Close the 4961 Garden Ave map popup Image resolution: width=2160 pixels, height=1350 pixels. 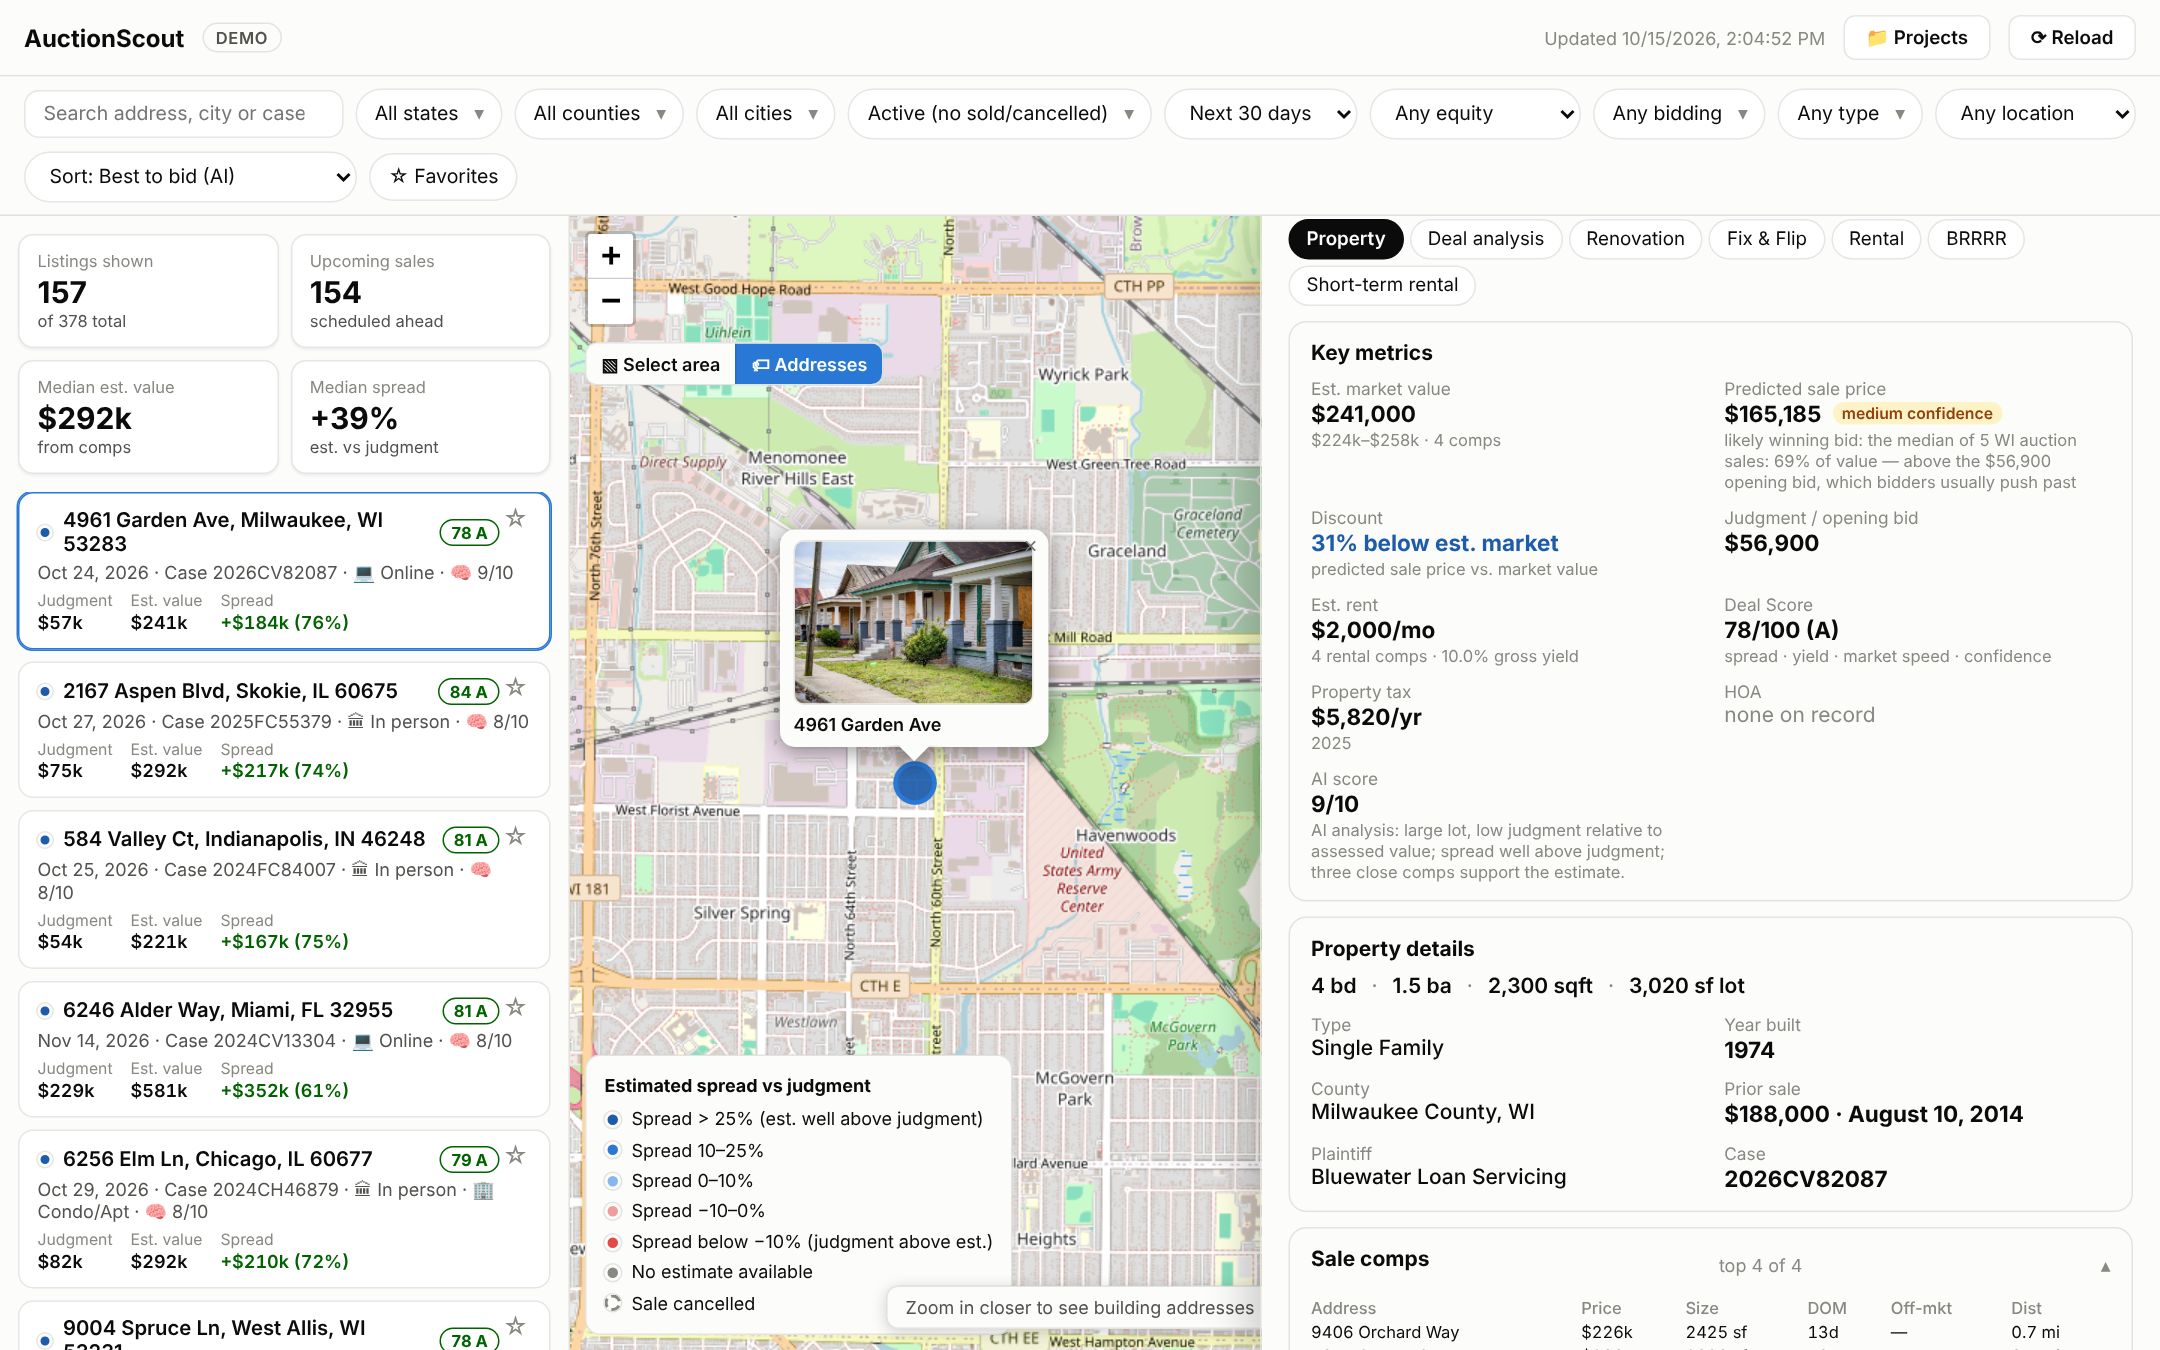coord(1031,546)
